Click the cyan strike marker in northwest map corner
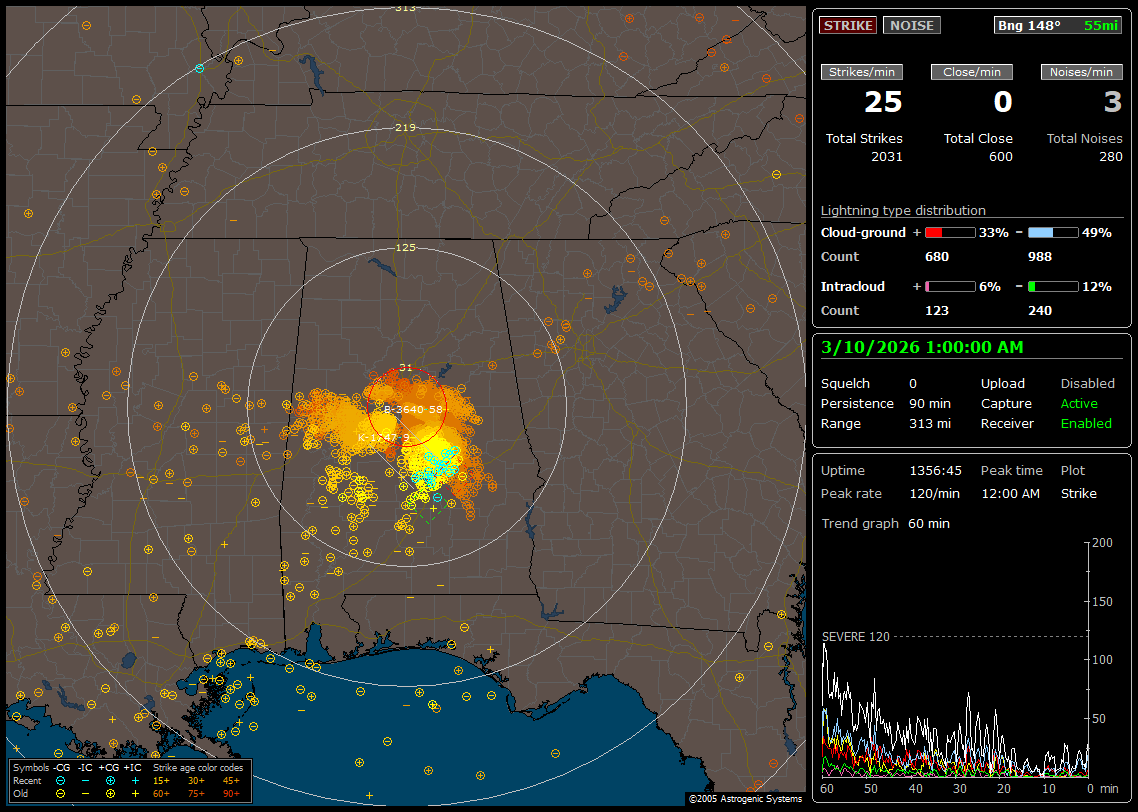The height and width of the screenshot is (812, 1138). pyautogui.click(x=199, y=68)
